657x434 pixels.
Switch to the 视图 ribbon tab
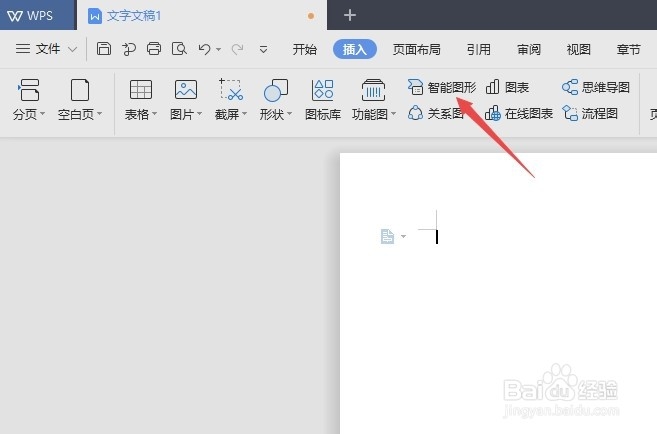(579, 49)
